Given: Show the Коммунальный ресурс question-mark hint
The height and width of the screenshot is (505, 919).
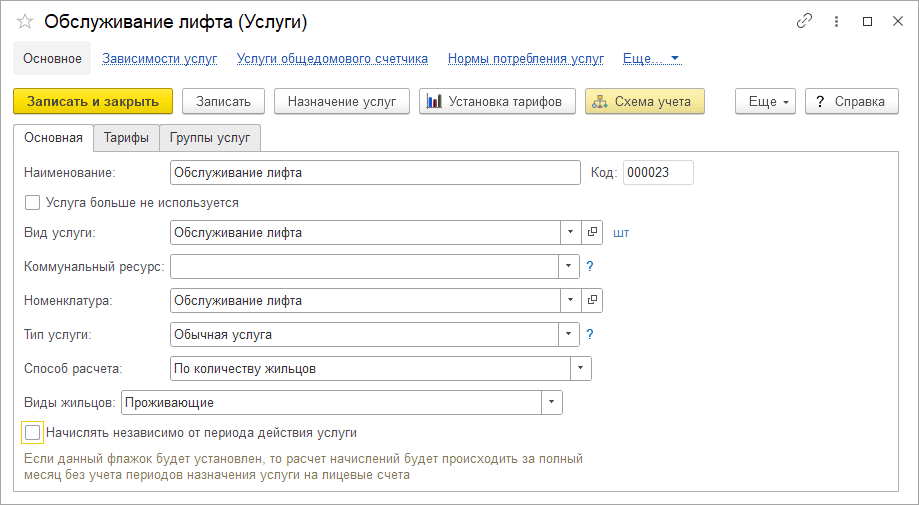Looking at the screenshot, I should (590, 267).
